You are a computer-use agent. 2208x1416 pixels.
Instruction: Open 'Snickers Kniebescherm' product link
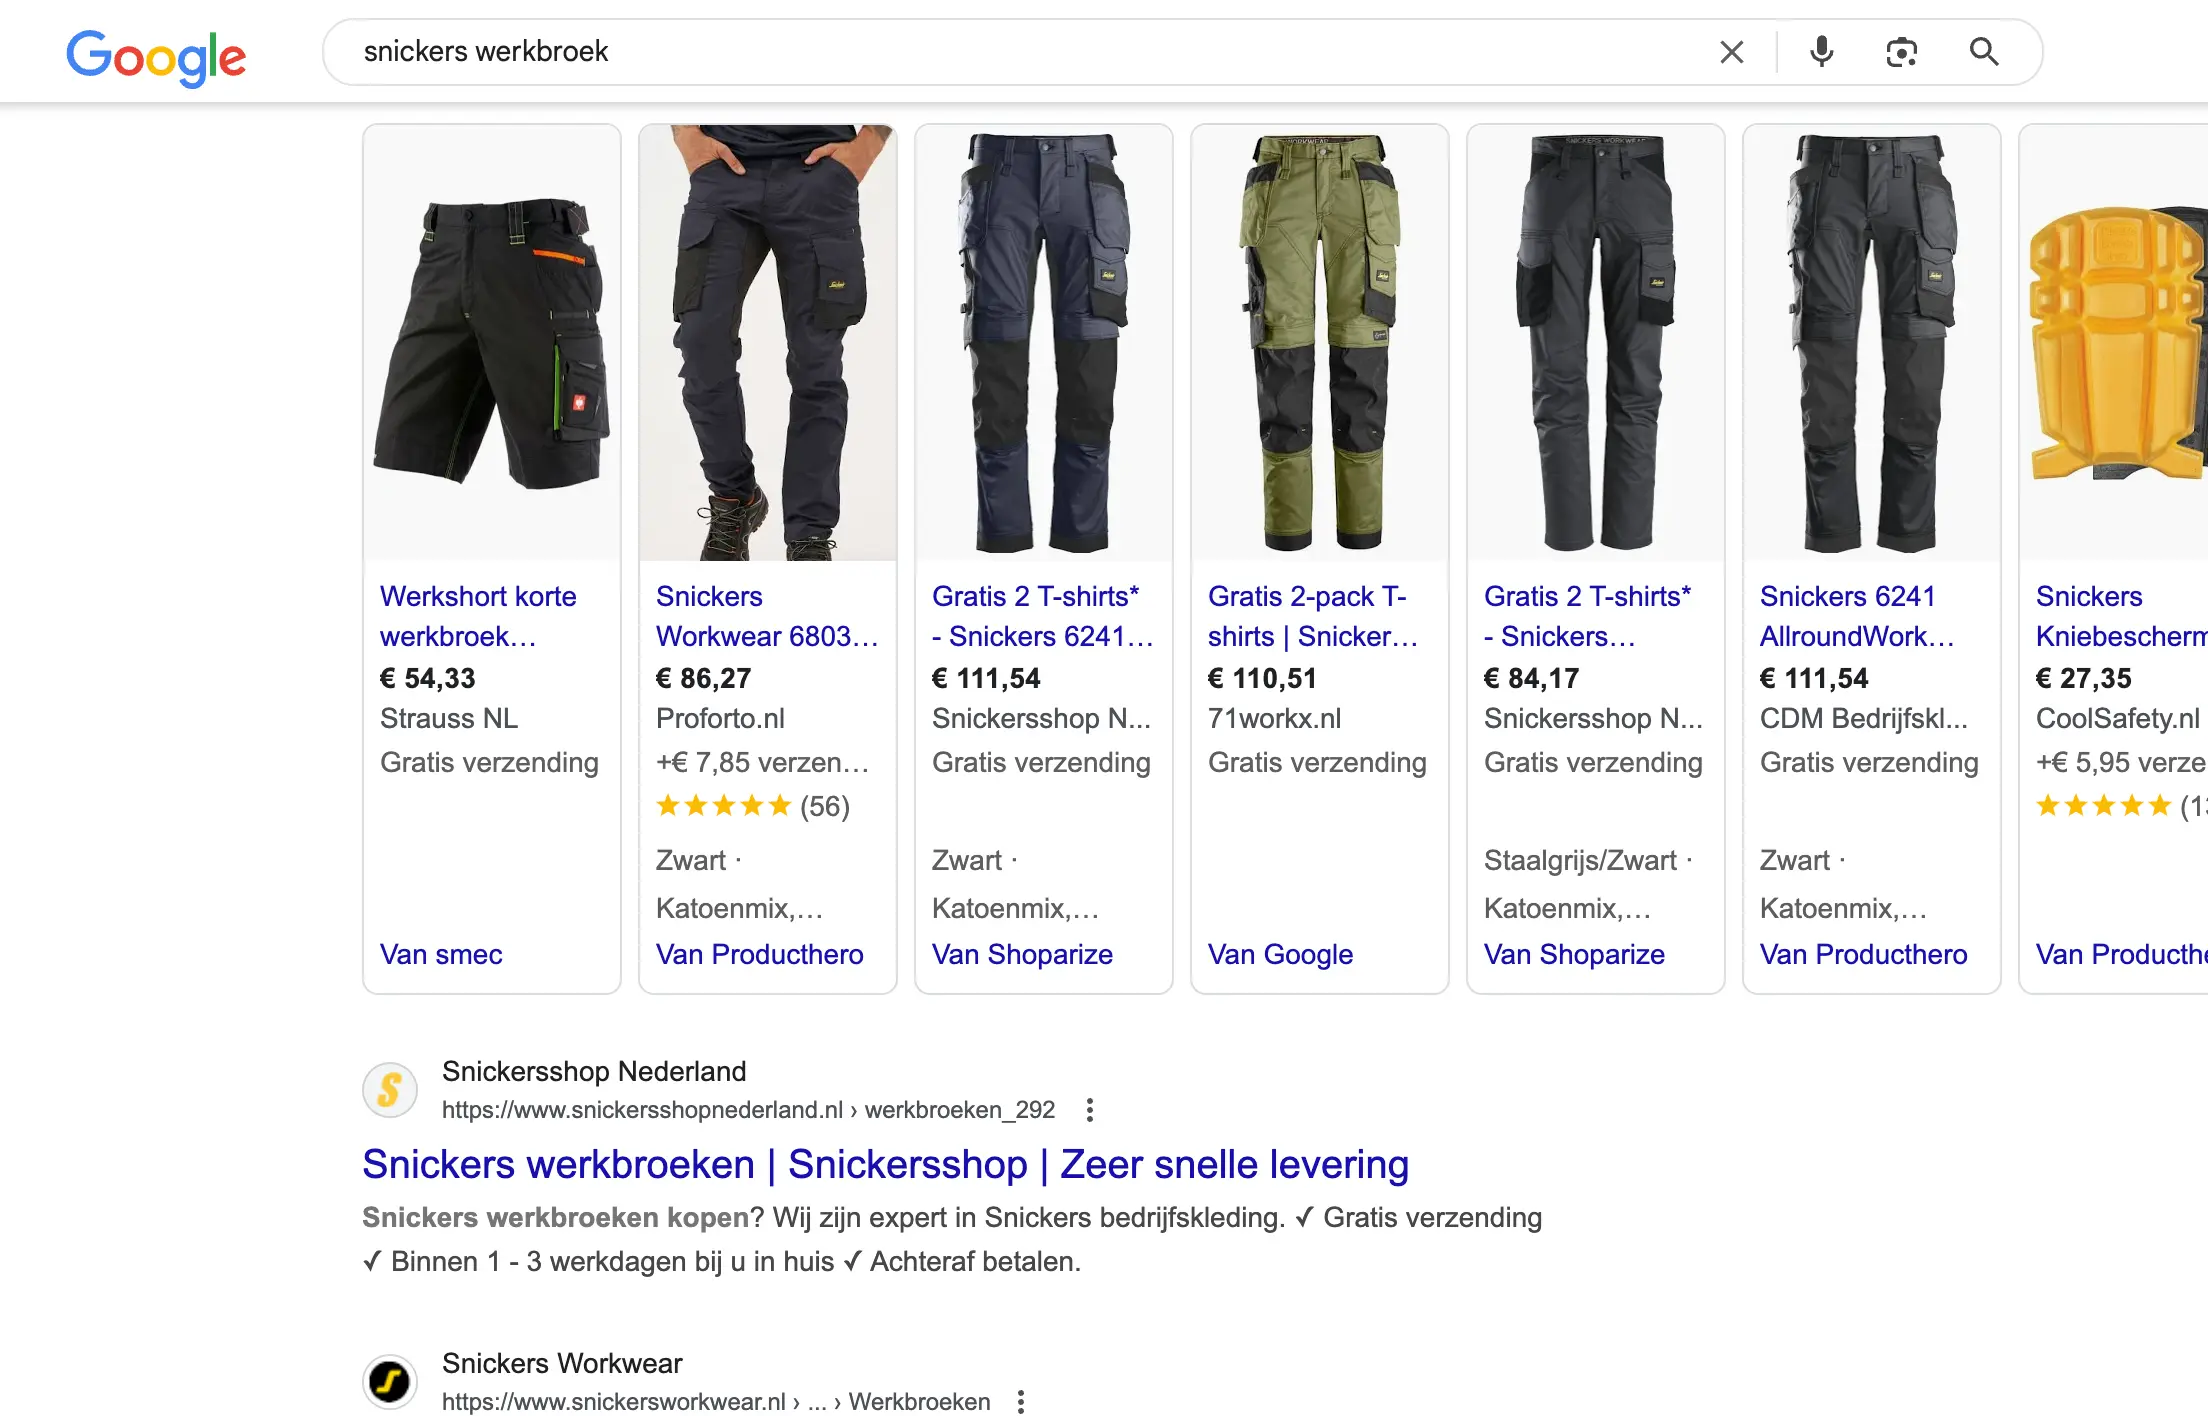coord(2121,616)
